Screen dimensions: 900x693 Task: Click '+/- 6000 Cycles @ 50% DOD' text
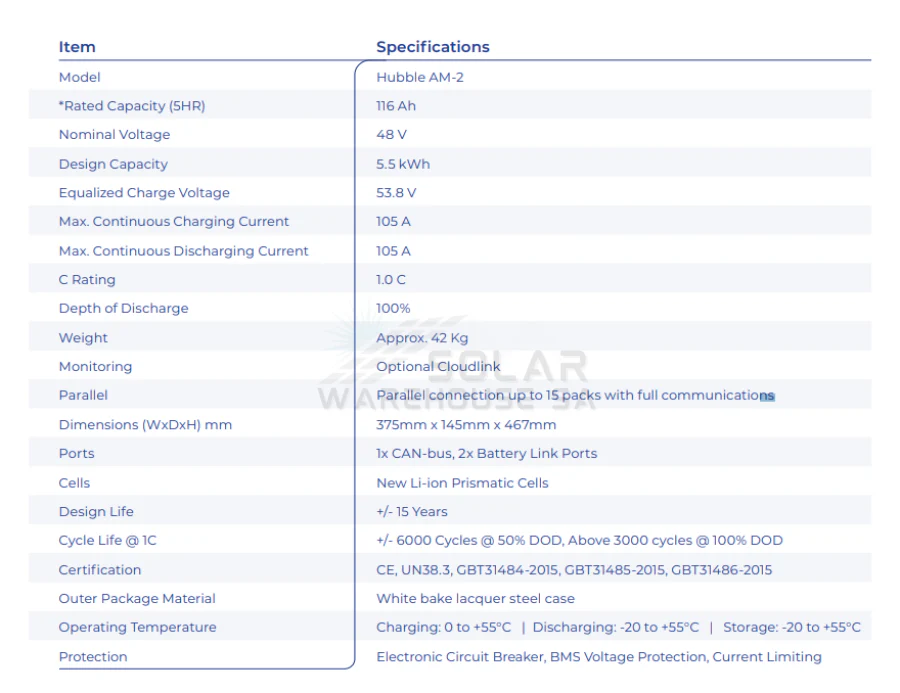click(x=469, y=540)
